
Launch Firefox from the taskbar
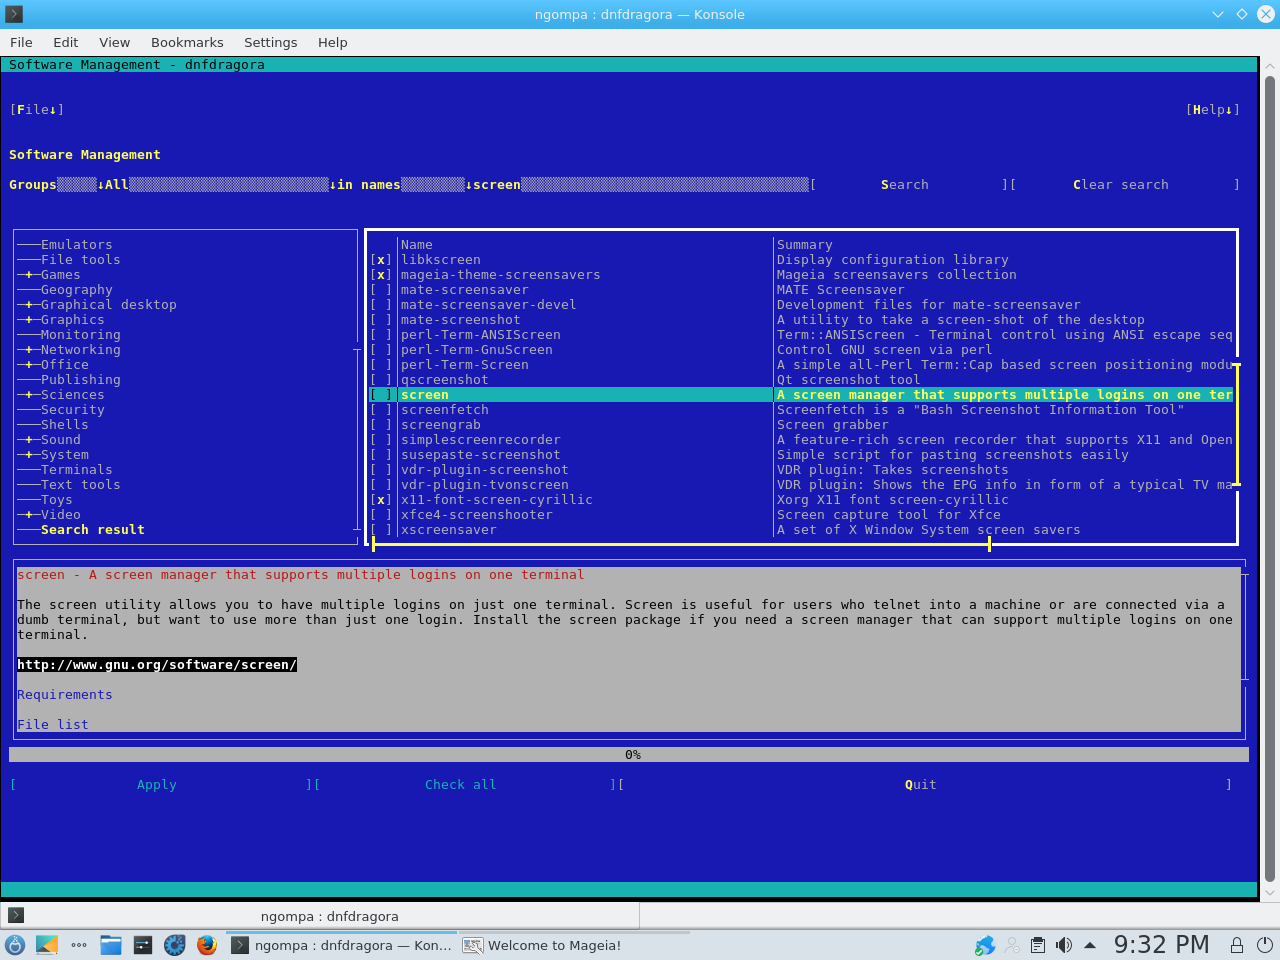click(207, 945)
